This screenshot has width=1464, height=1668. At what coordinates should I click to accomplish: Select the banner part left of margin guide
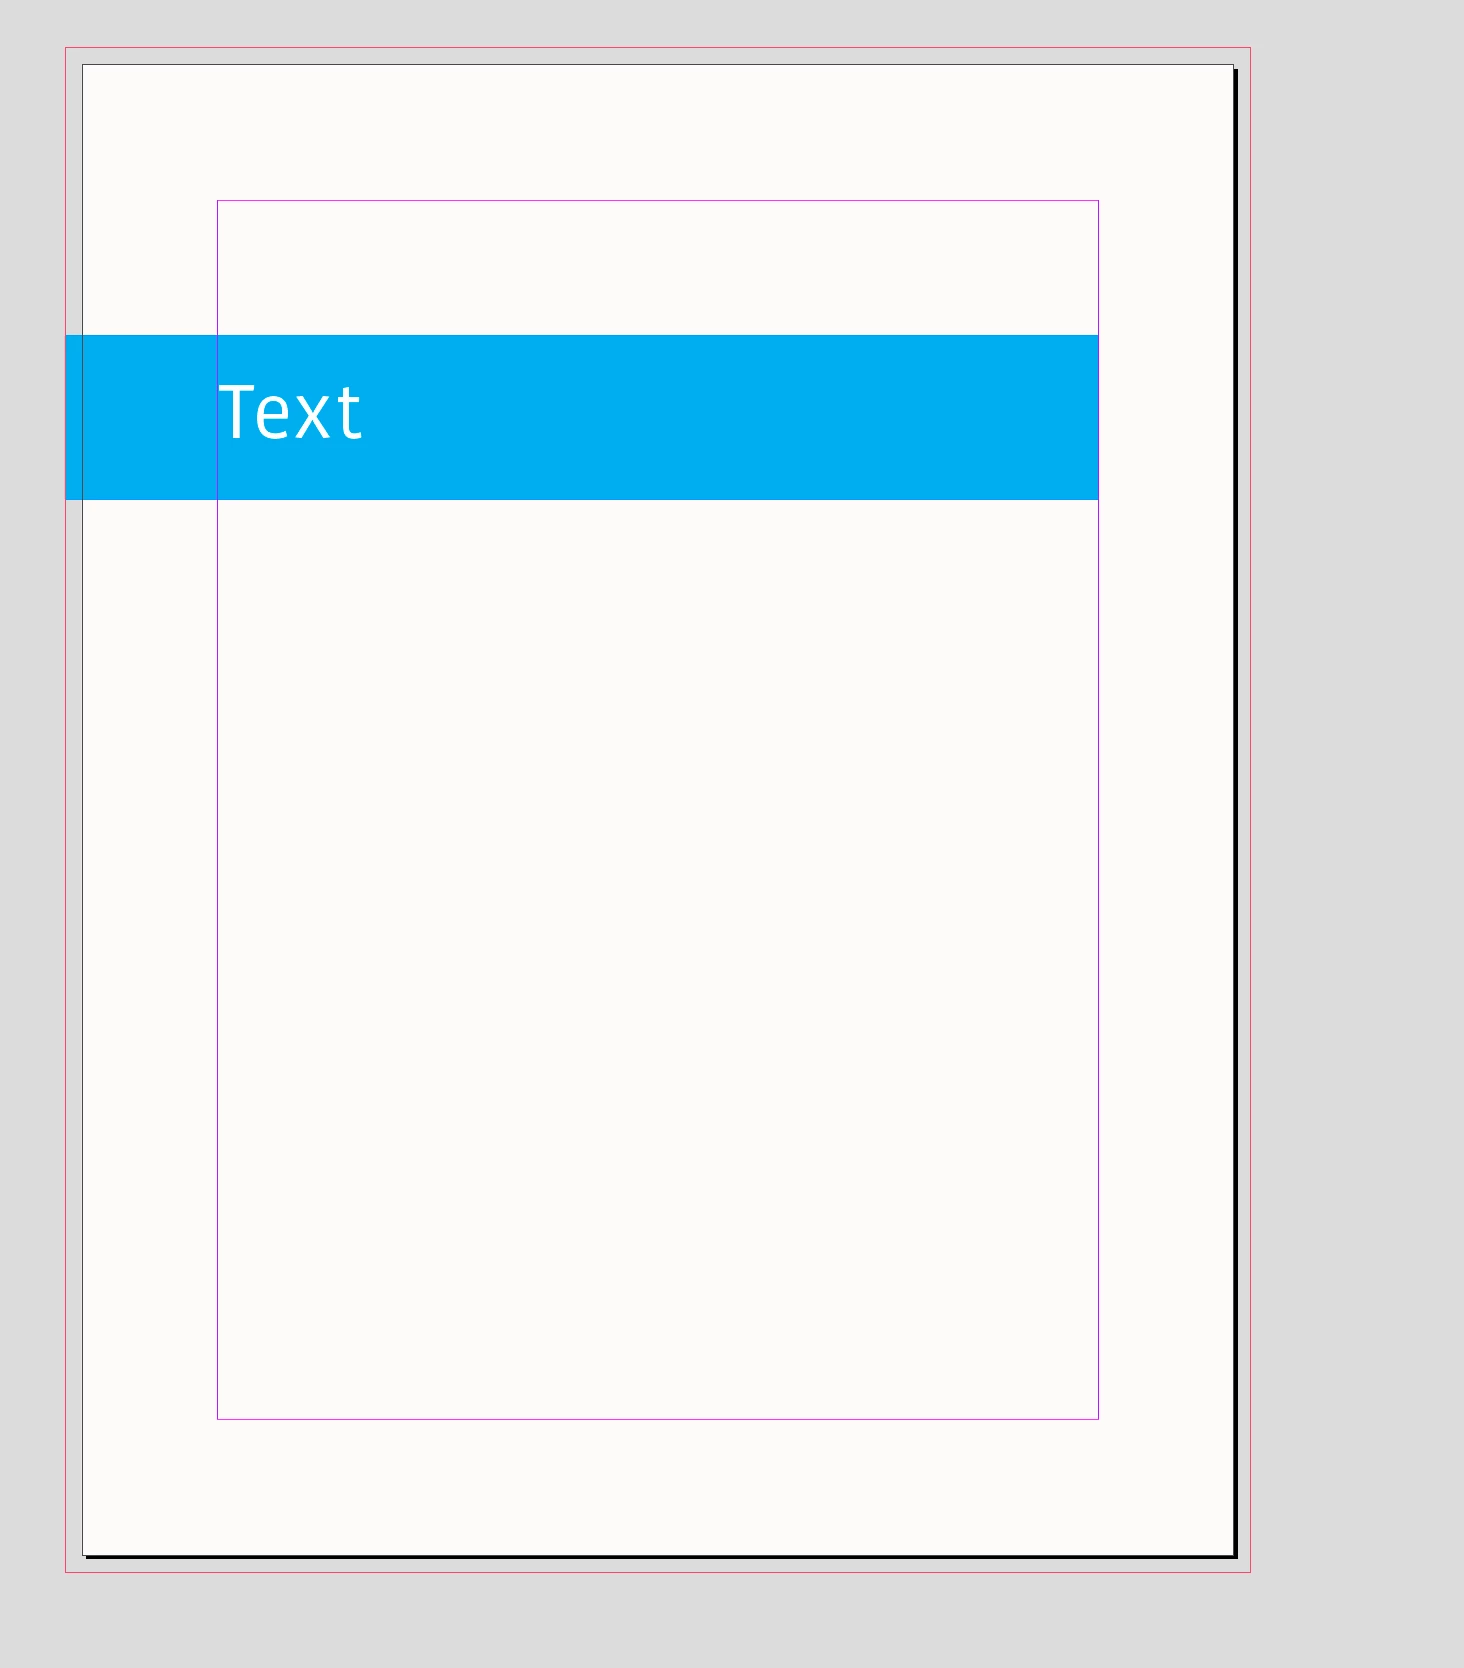[x=141, y=417]
